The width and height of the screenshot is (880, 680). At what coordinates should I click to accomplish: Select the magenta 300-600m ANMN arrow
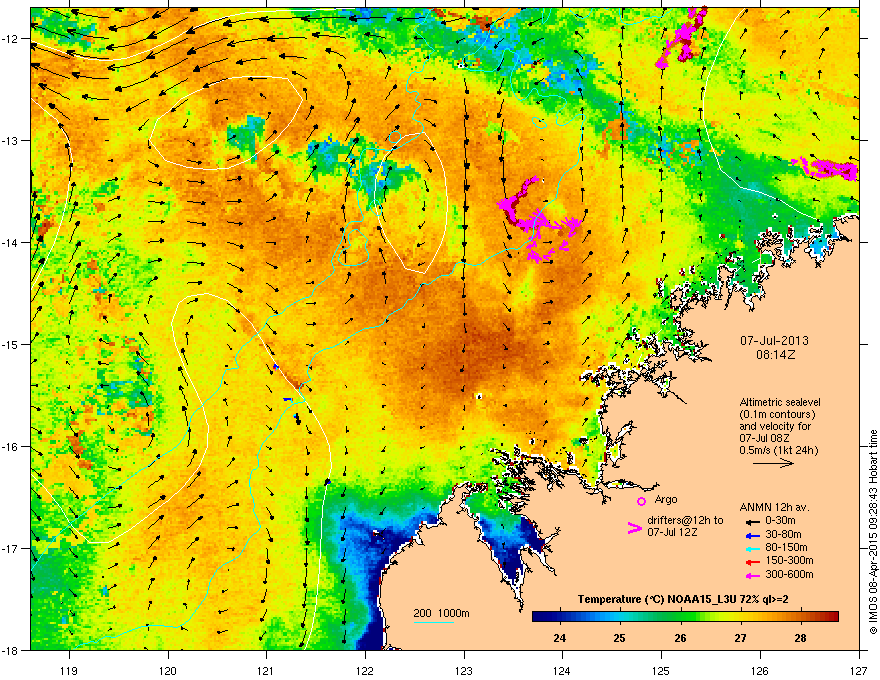[x=751, y=575]
